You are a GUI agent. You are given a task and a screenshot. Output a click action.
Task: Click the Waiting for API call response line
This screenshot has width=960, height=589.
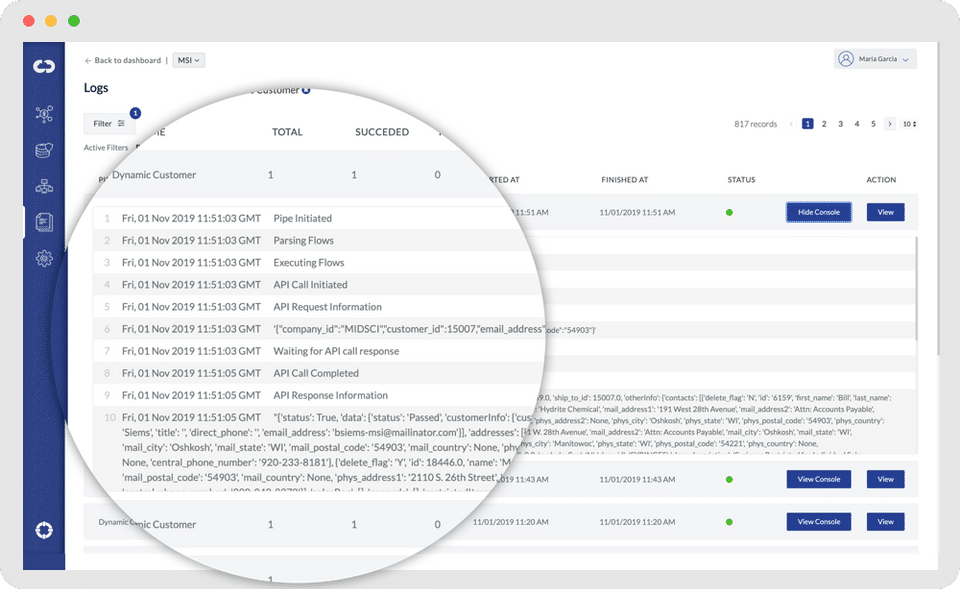tap(336, 351)
